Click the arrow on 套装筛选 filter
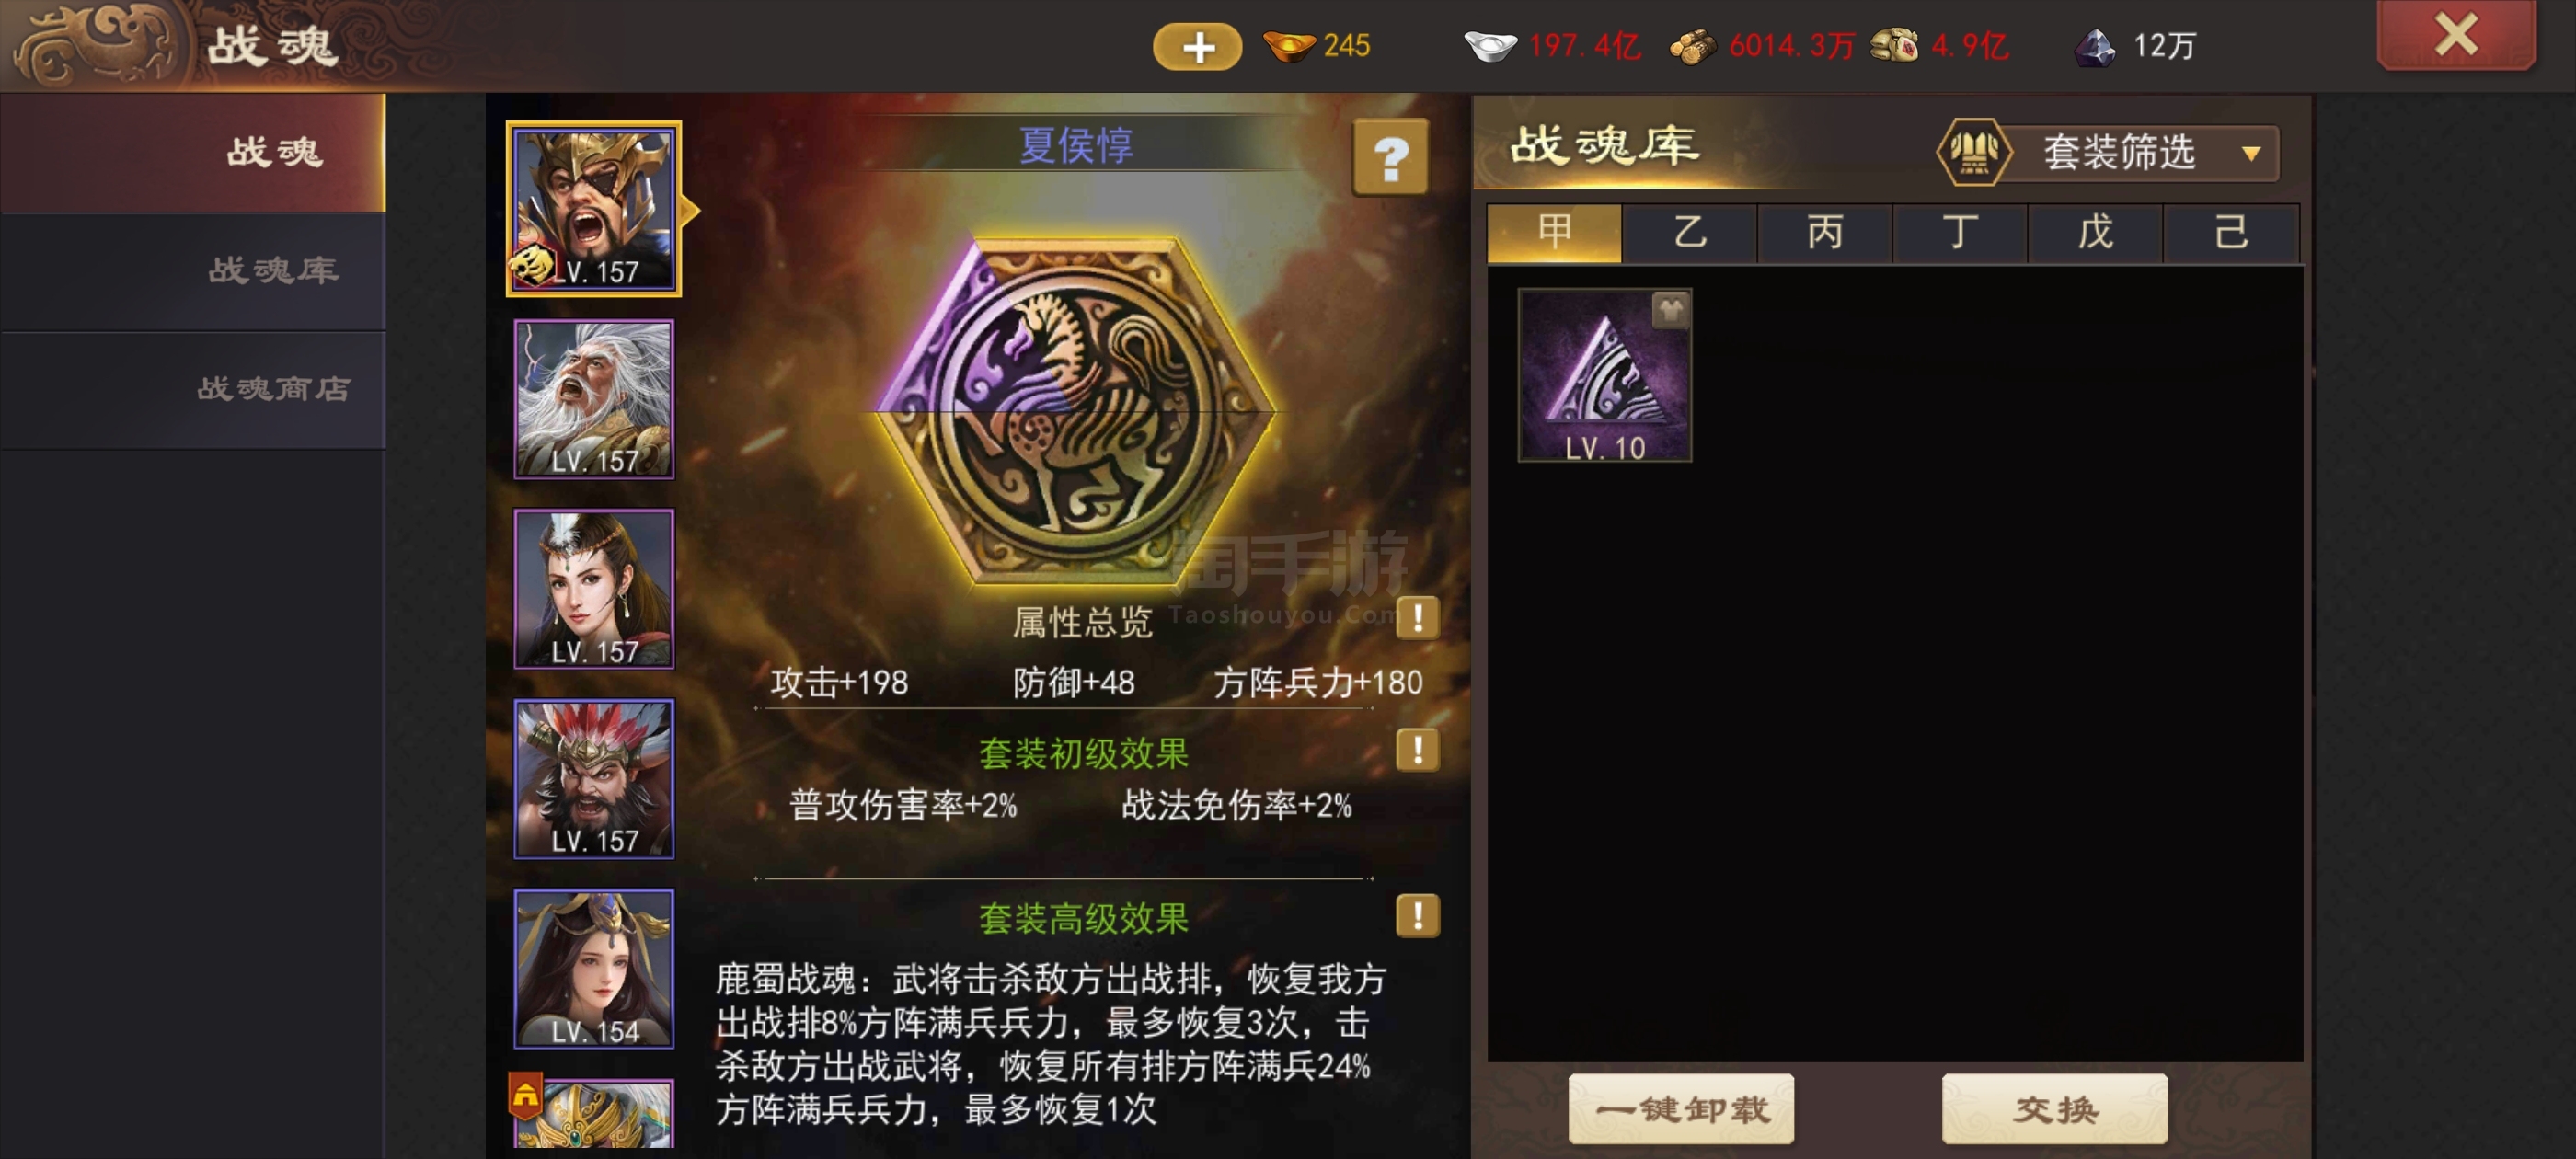 click(2250, 154)
